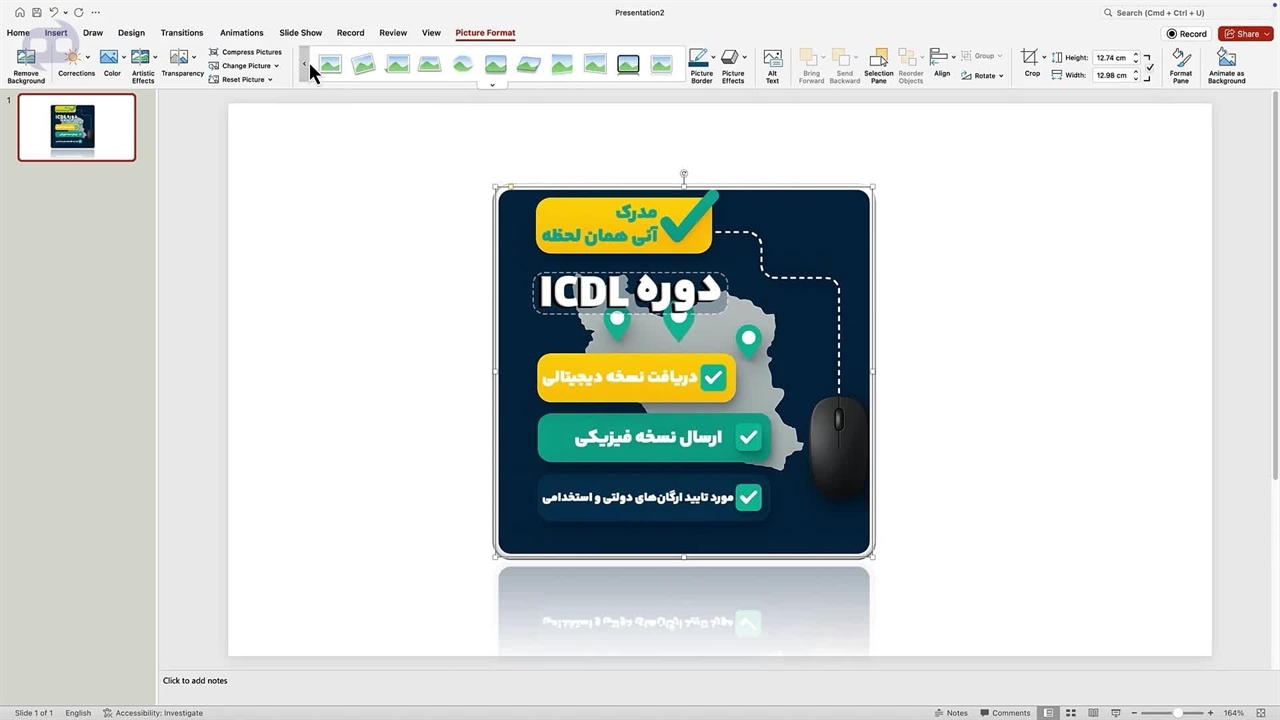Click the zoom slider handle
Screen dimensions: 1280x720
pos(1178,713)
